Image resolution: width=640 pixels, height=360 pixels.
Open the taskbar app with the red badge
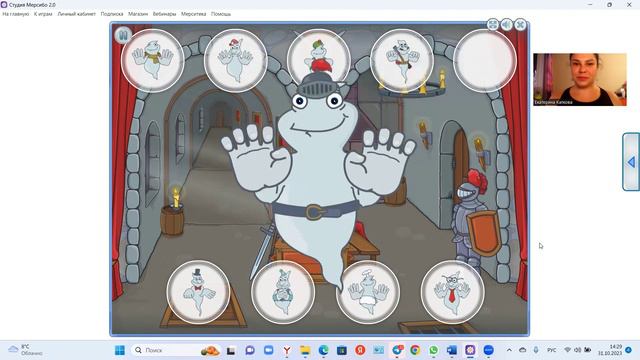click(x=397, y=350)
